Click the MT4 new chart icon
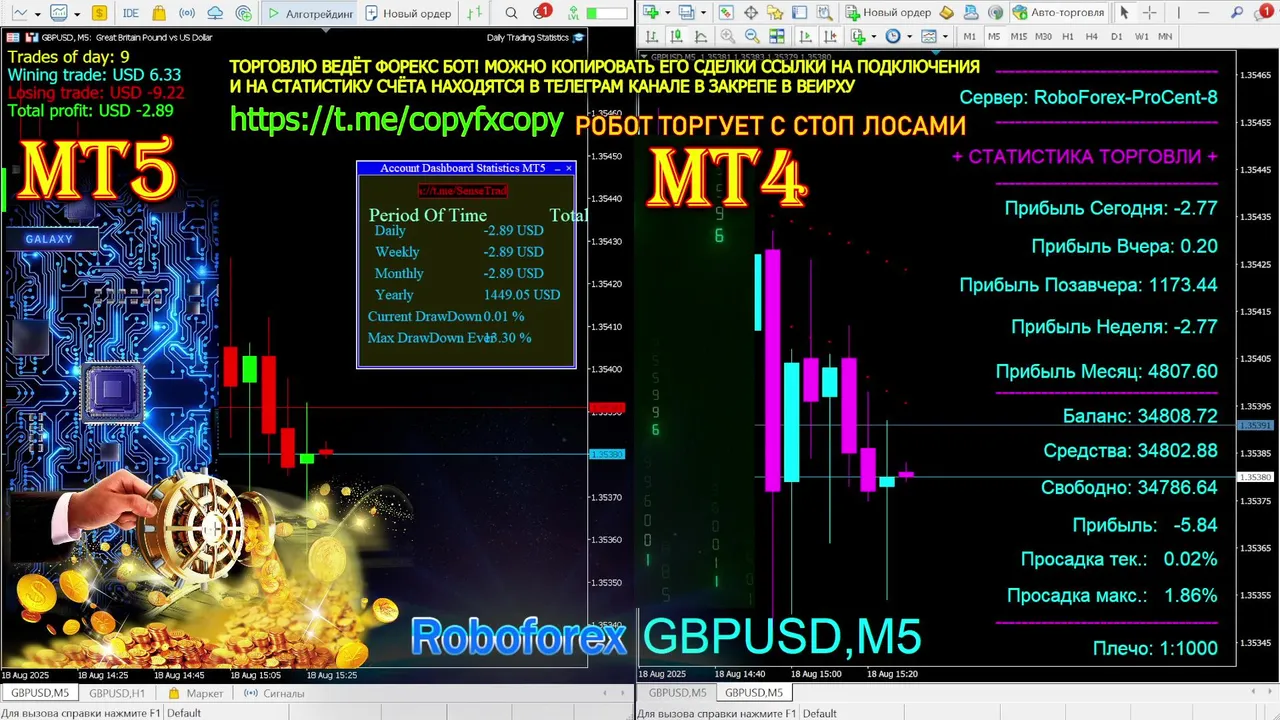This screenshot has width=1280, height=720. [x=650, y=12]
